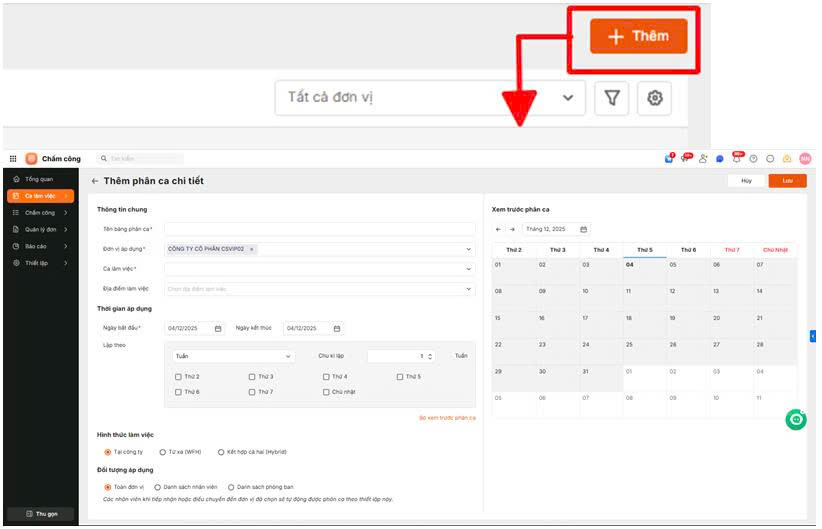The image size is (822, 529).
Task: Go to previous month in preview calendar
Action: tap(498, 229)
